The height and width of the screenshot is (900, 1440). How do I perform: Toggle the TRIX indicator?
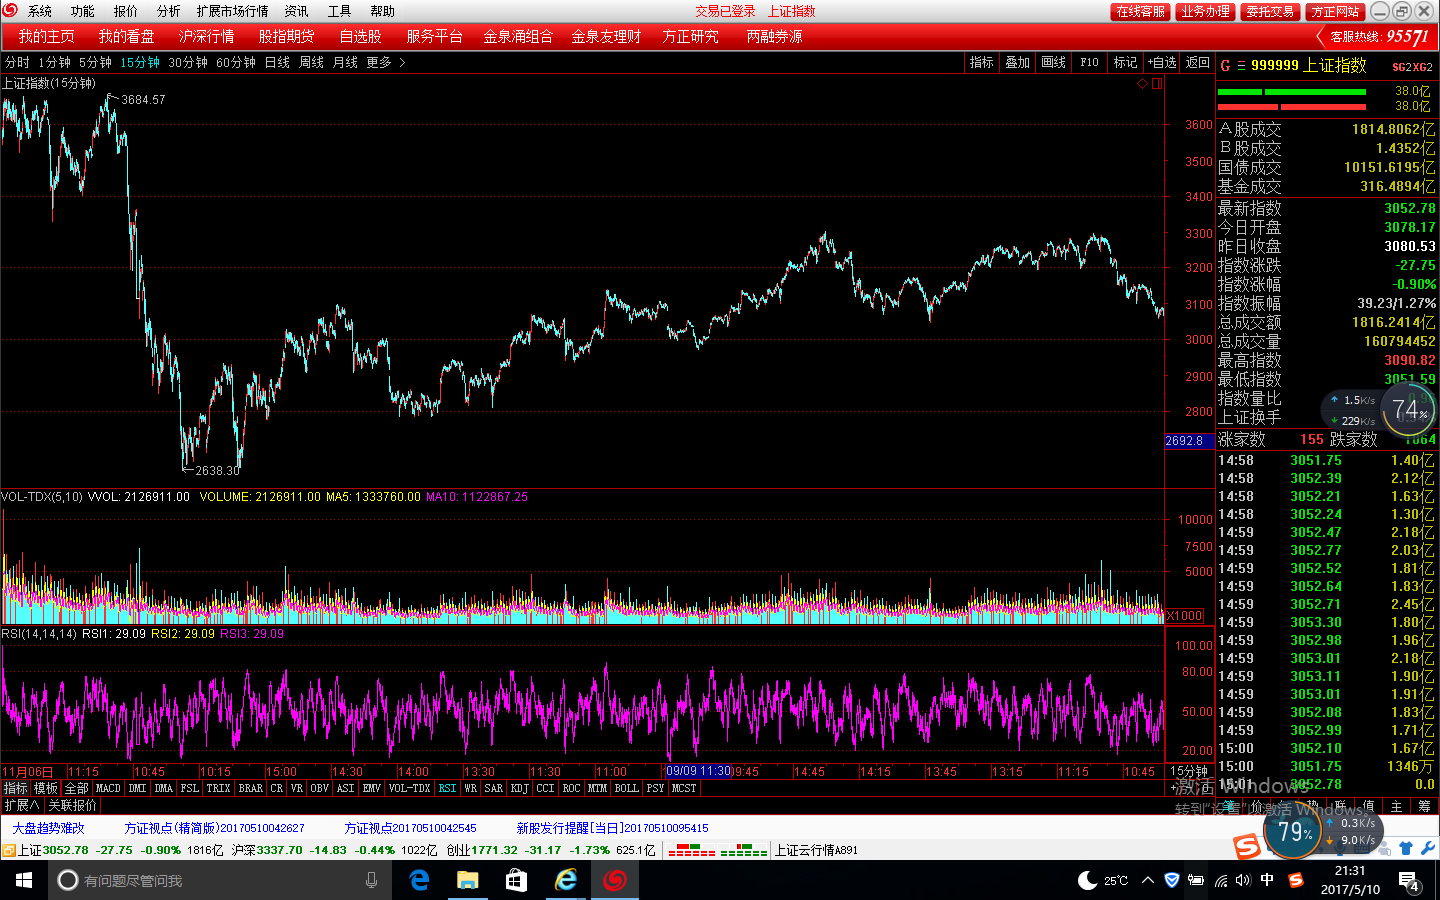click(x=218, y=788)
